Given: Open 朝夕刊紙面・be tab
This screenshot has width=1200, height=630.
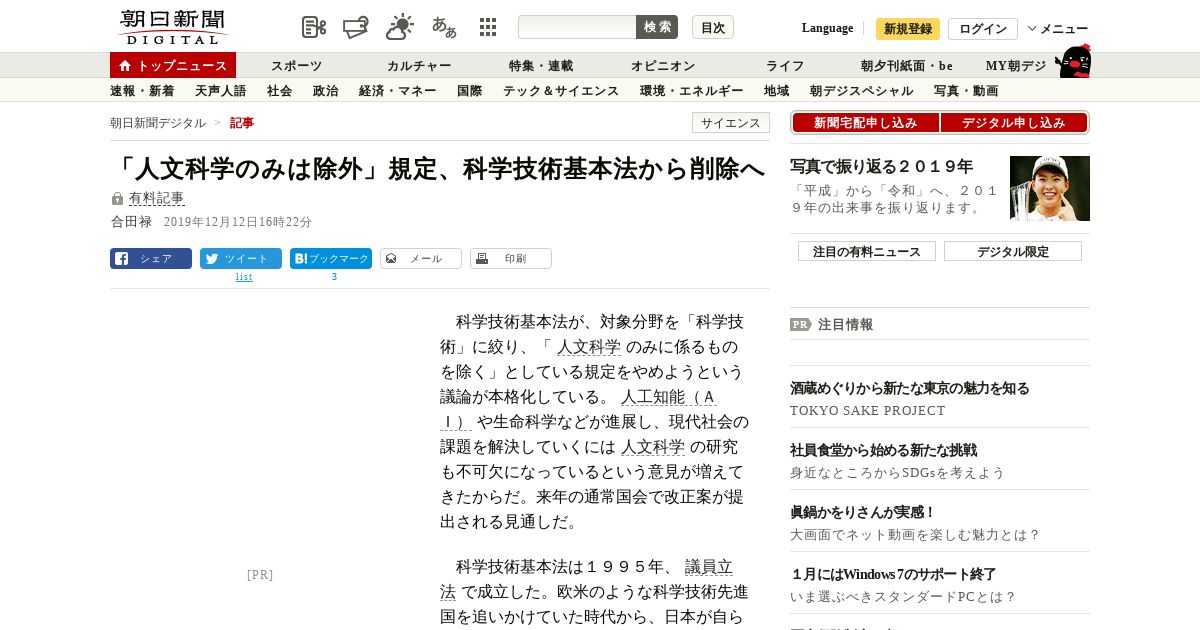Looking at the screenshot, I should click(x=907, y=66).
